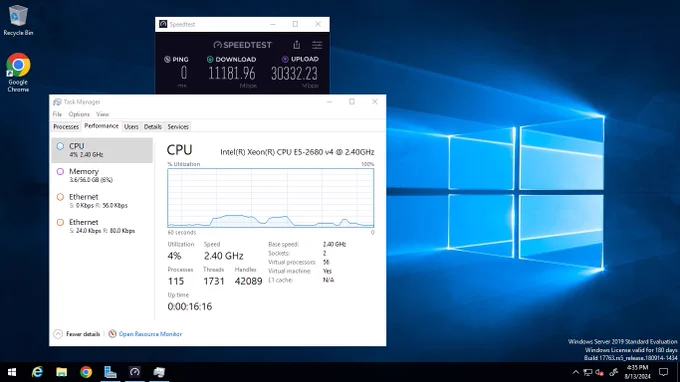Launch Internet Explorer from the taskbar
This screenshot has height=382, width=680.
(37, 372)
